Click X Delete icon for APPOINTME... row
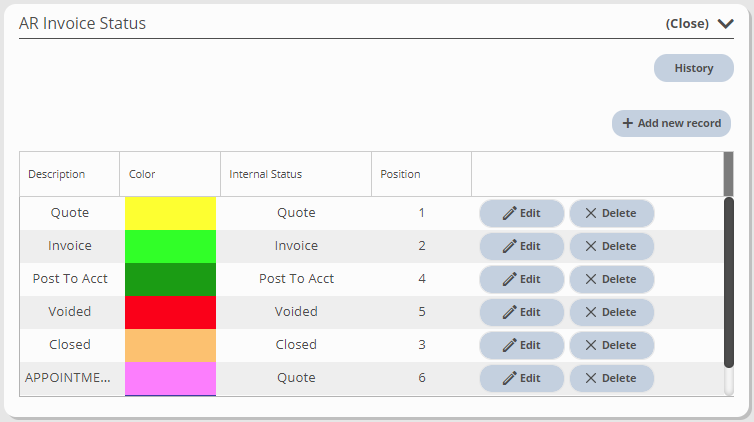The image size is (754, 422). [x=591, y=378]
